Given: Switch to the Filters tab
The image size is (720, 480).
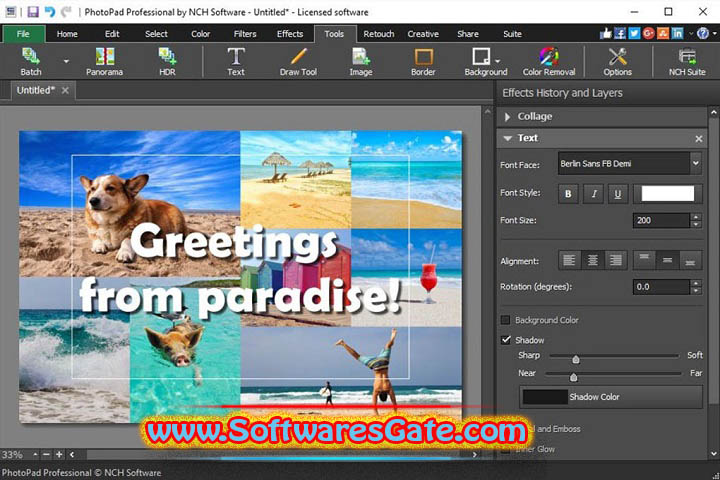Looking at the screenshot, I should pyautogui.click(x=245, y=34).
